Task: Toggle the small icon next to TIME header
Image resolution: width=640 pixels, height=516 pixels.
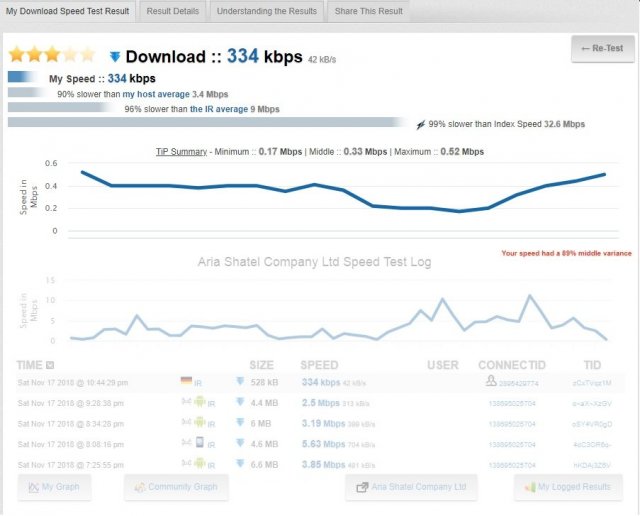Action: (50, 365)
